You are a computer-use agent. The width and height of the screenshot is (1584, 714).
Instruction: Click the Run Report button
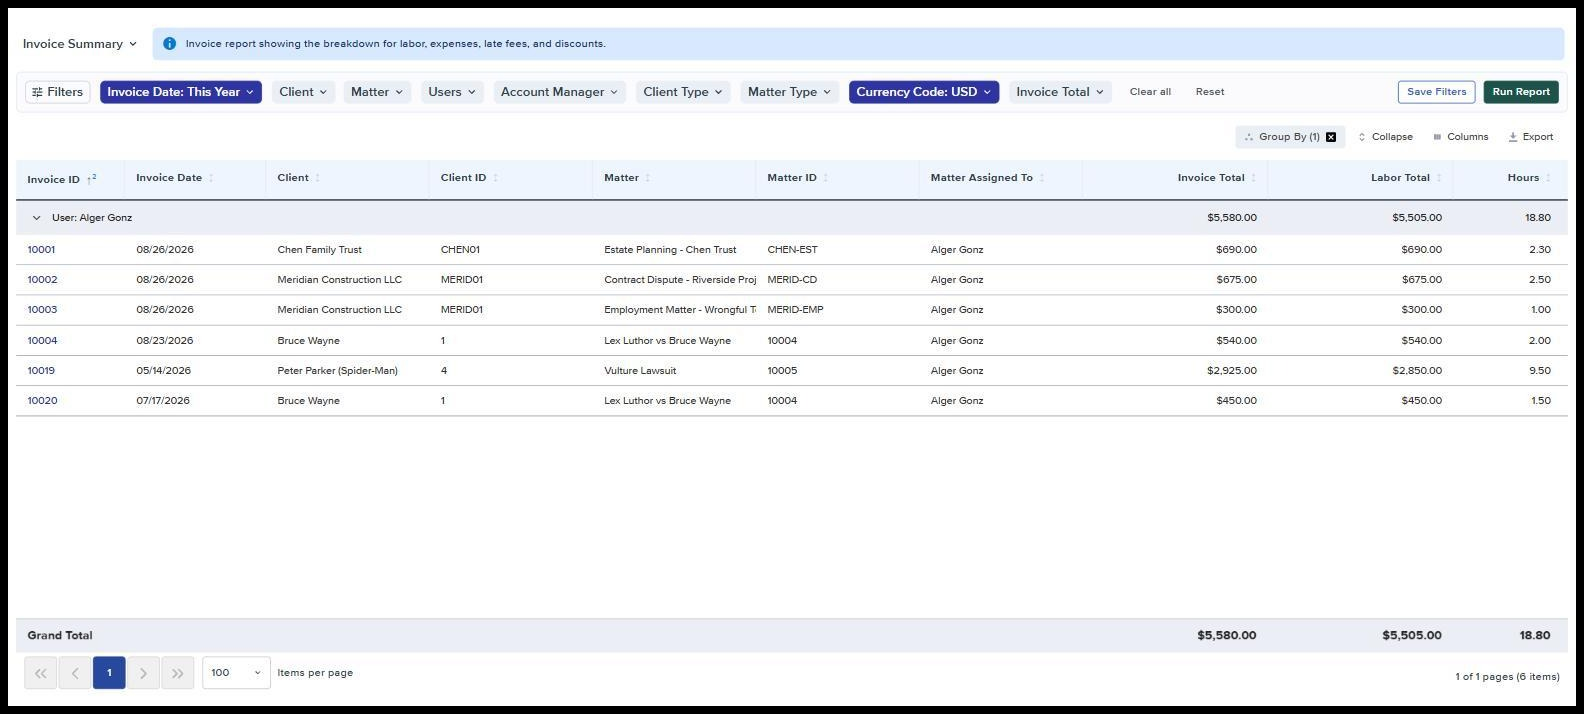coord(1521,92)
